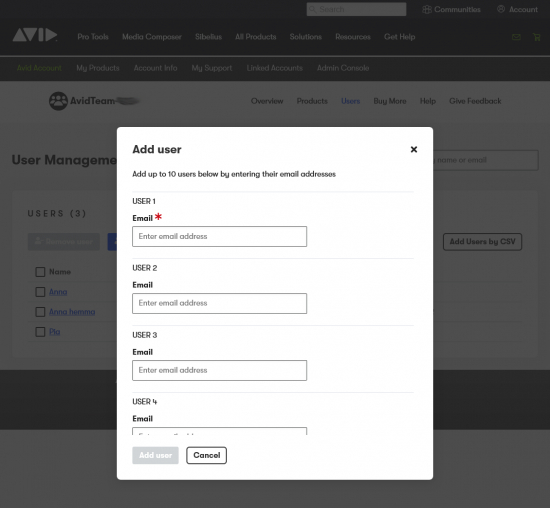The width and height of the screenshot is (550, 508).
Task: Switch to the Products tab
Action: [312, 101]
